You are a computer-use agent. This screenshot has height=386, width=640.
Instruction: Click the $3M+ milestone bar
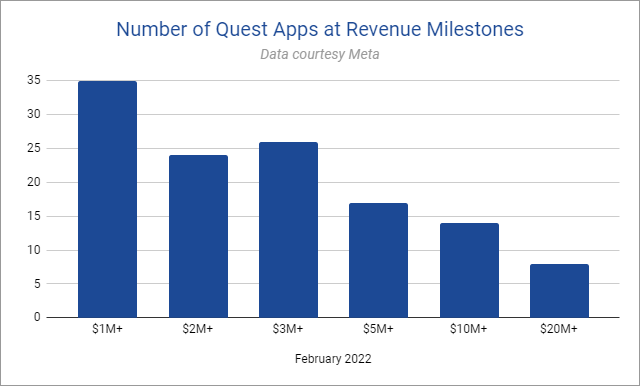click(x=289, y=230)
